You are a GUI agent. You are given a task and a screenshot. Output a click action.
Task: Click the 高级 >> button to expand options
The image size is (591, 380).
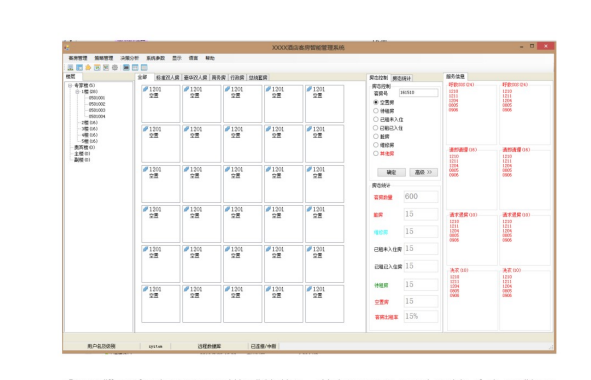(424, 172)
